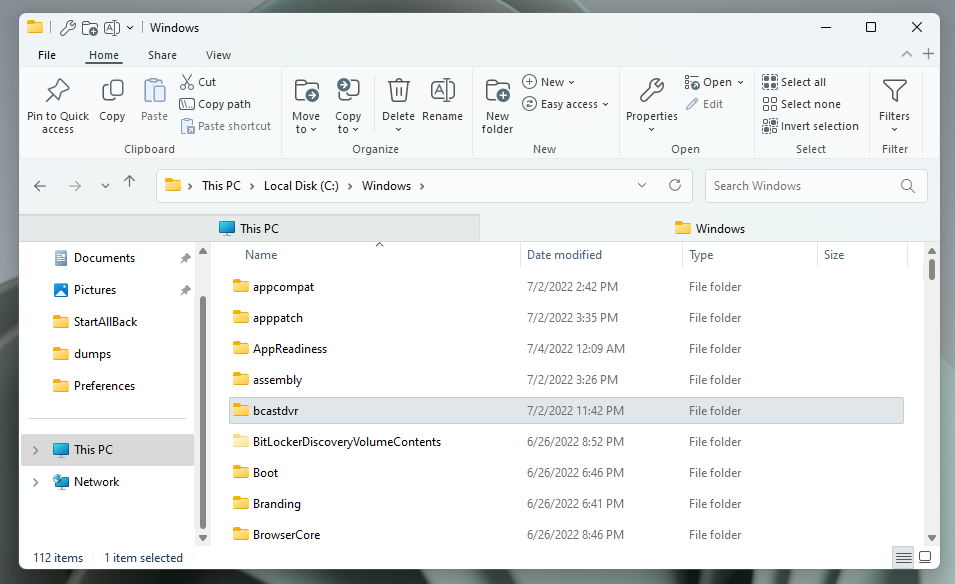Click the Cut scissors icon
Viewport: 955px width, 584px height.
click(187, 82)
